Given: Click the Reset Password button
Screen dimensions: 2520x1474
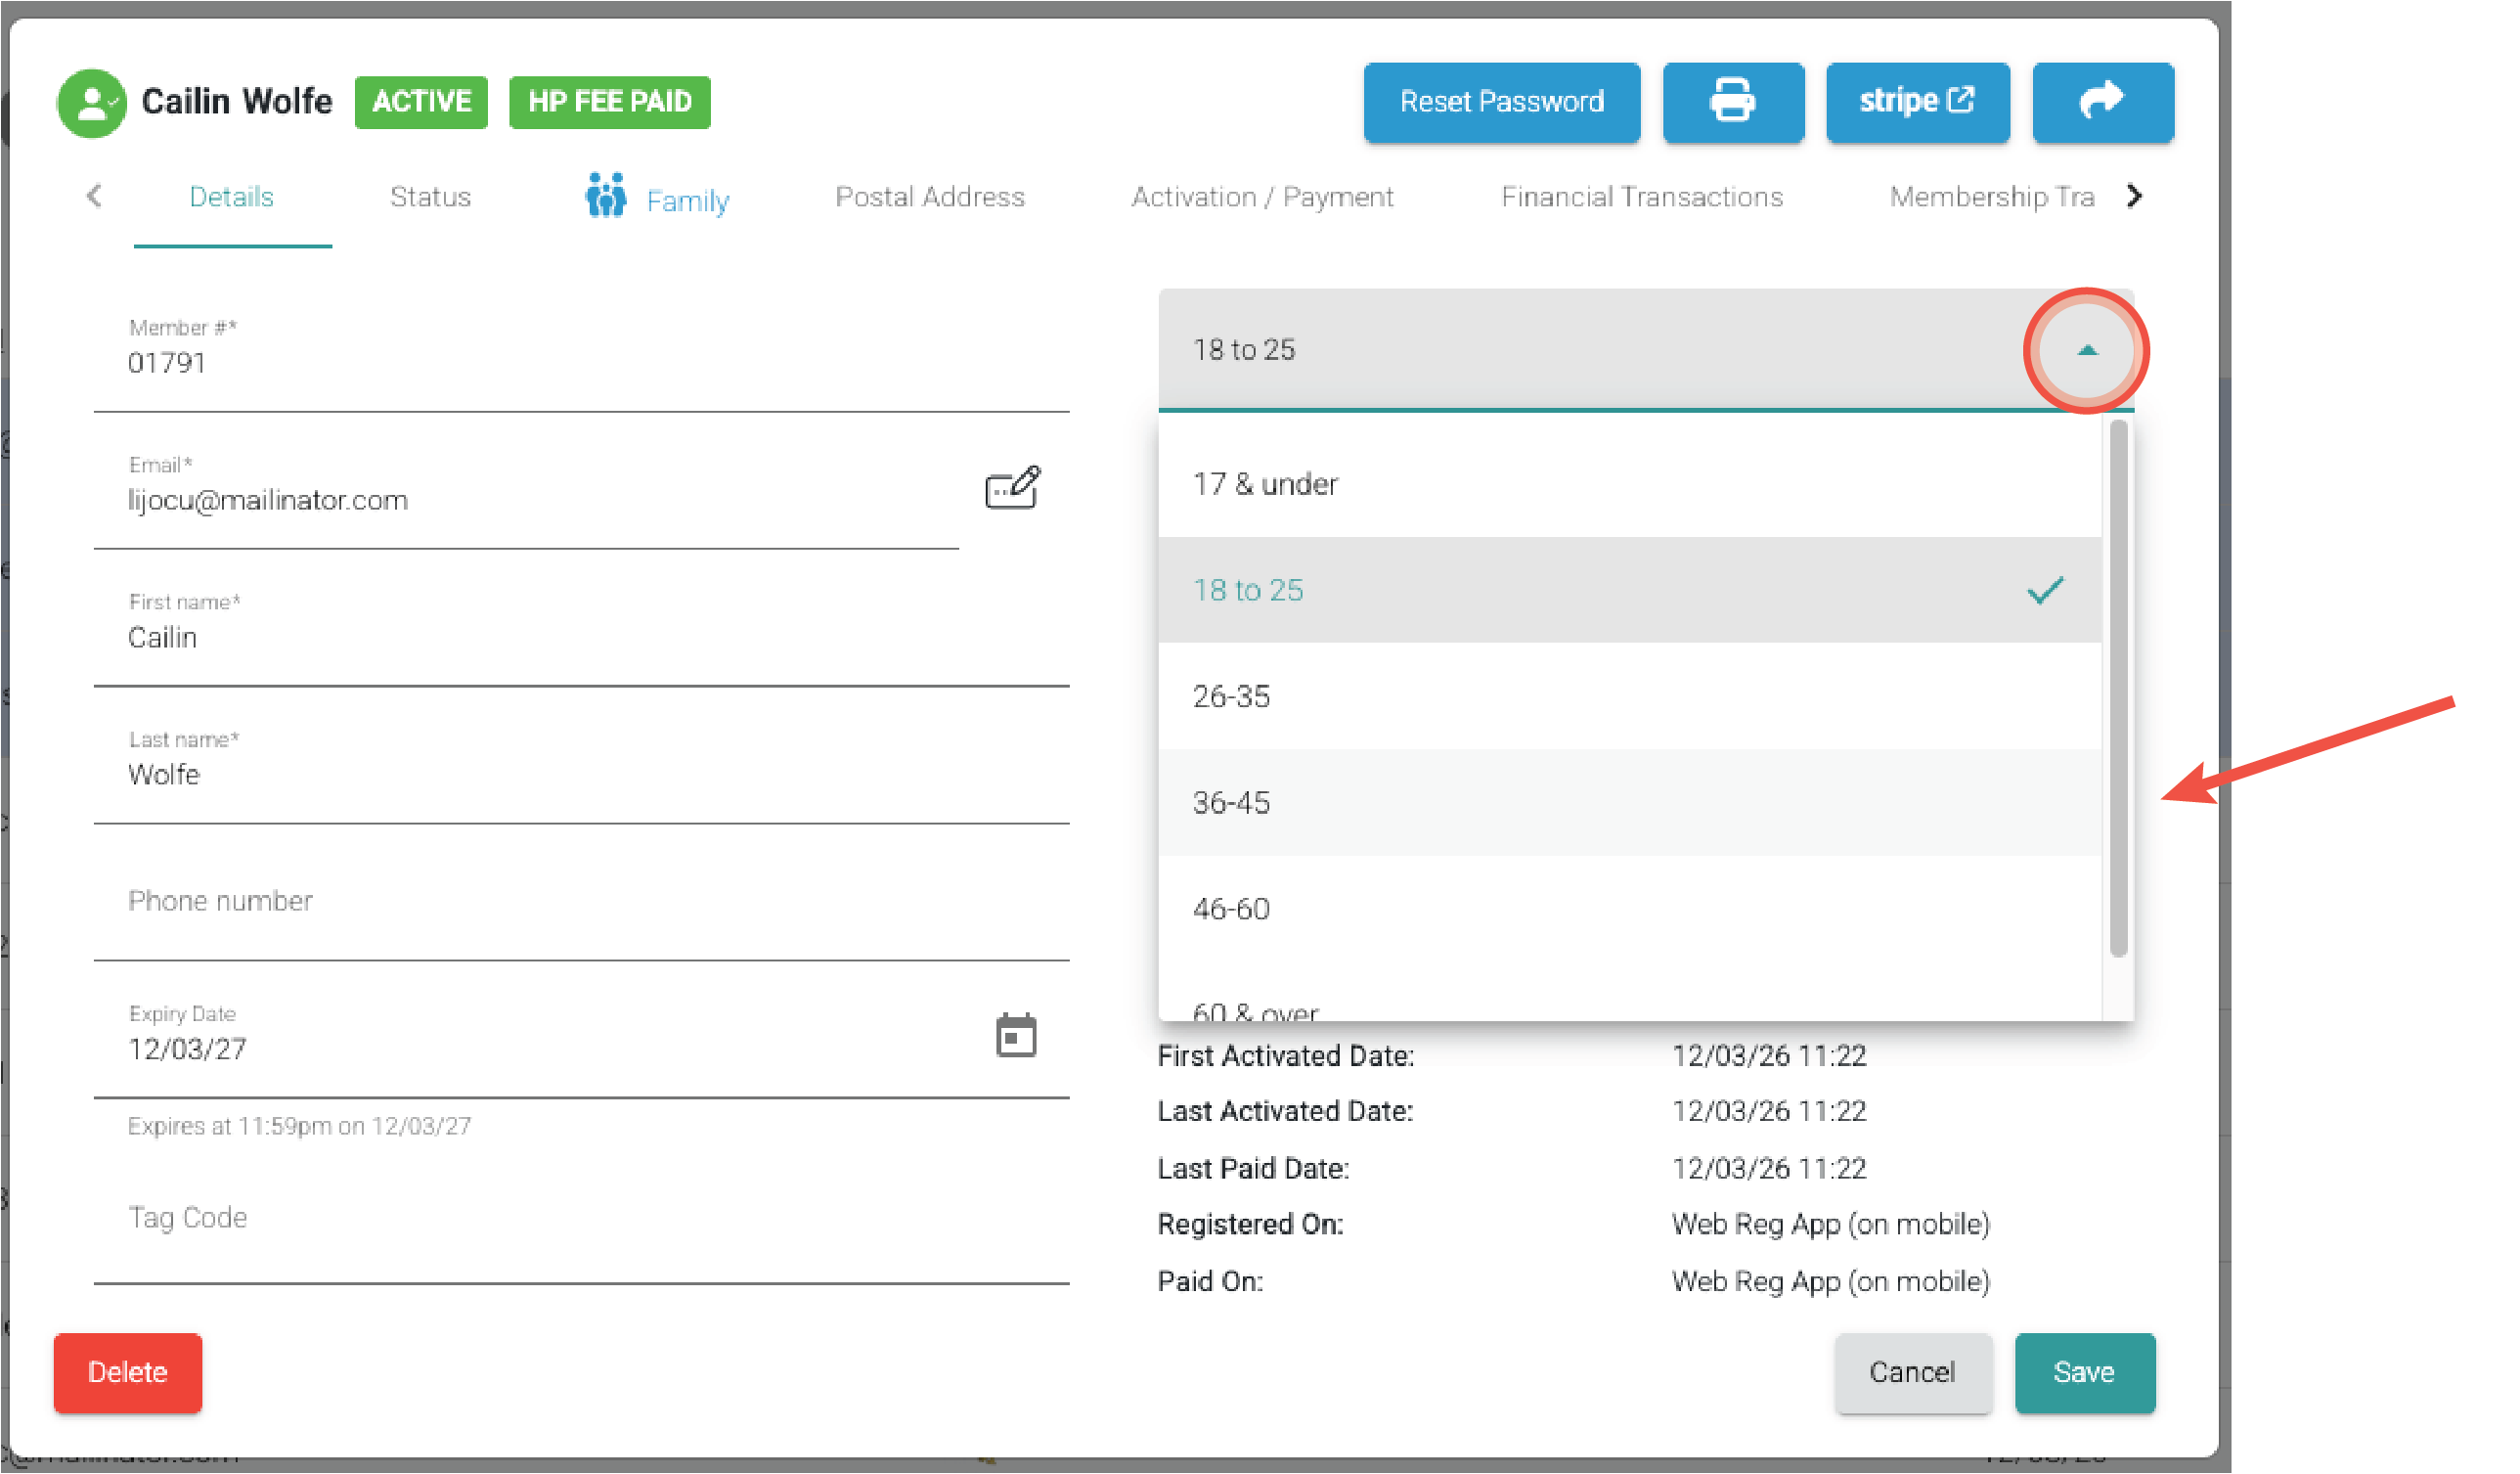Looking at the screenshot, I should coord(1500,102).
